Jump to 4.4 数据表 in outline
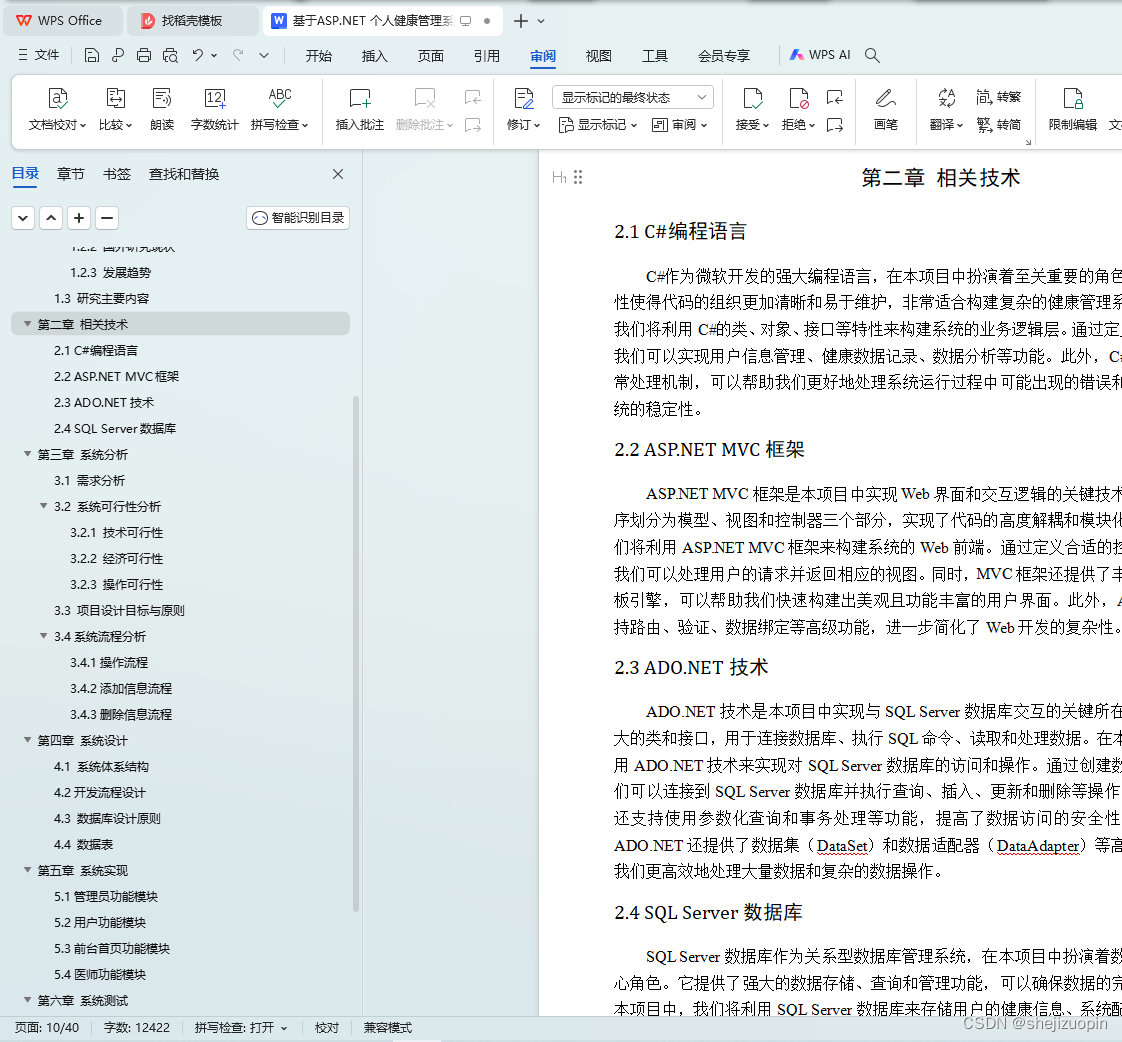This screenshot has height=1042, width=1122. pyautogui.click(x=84, y=844)
